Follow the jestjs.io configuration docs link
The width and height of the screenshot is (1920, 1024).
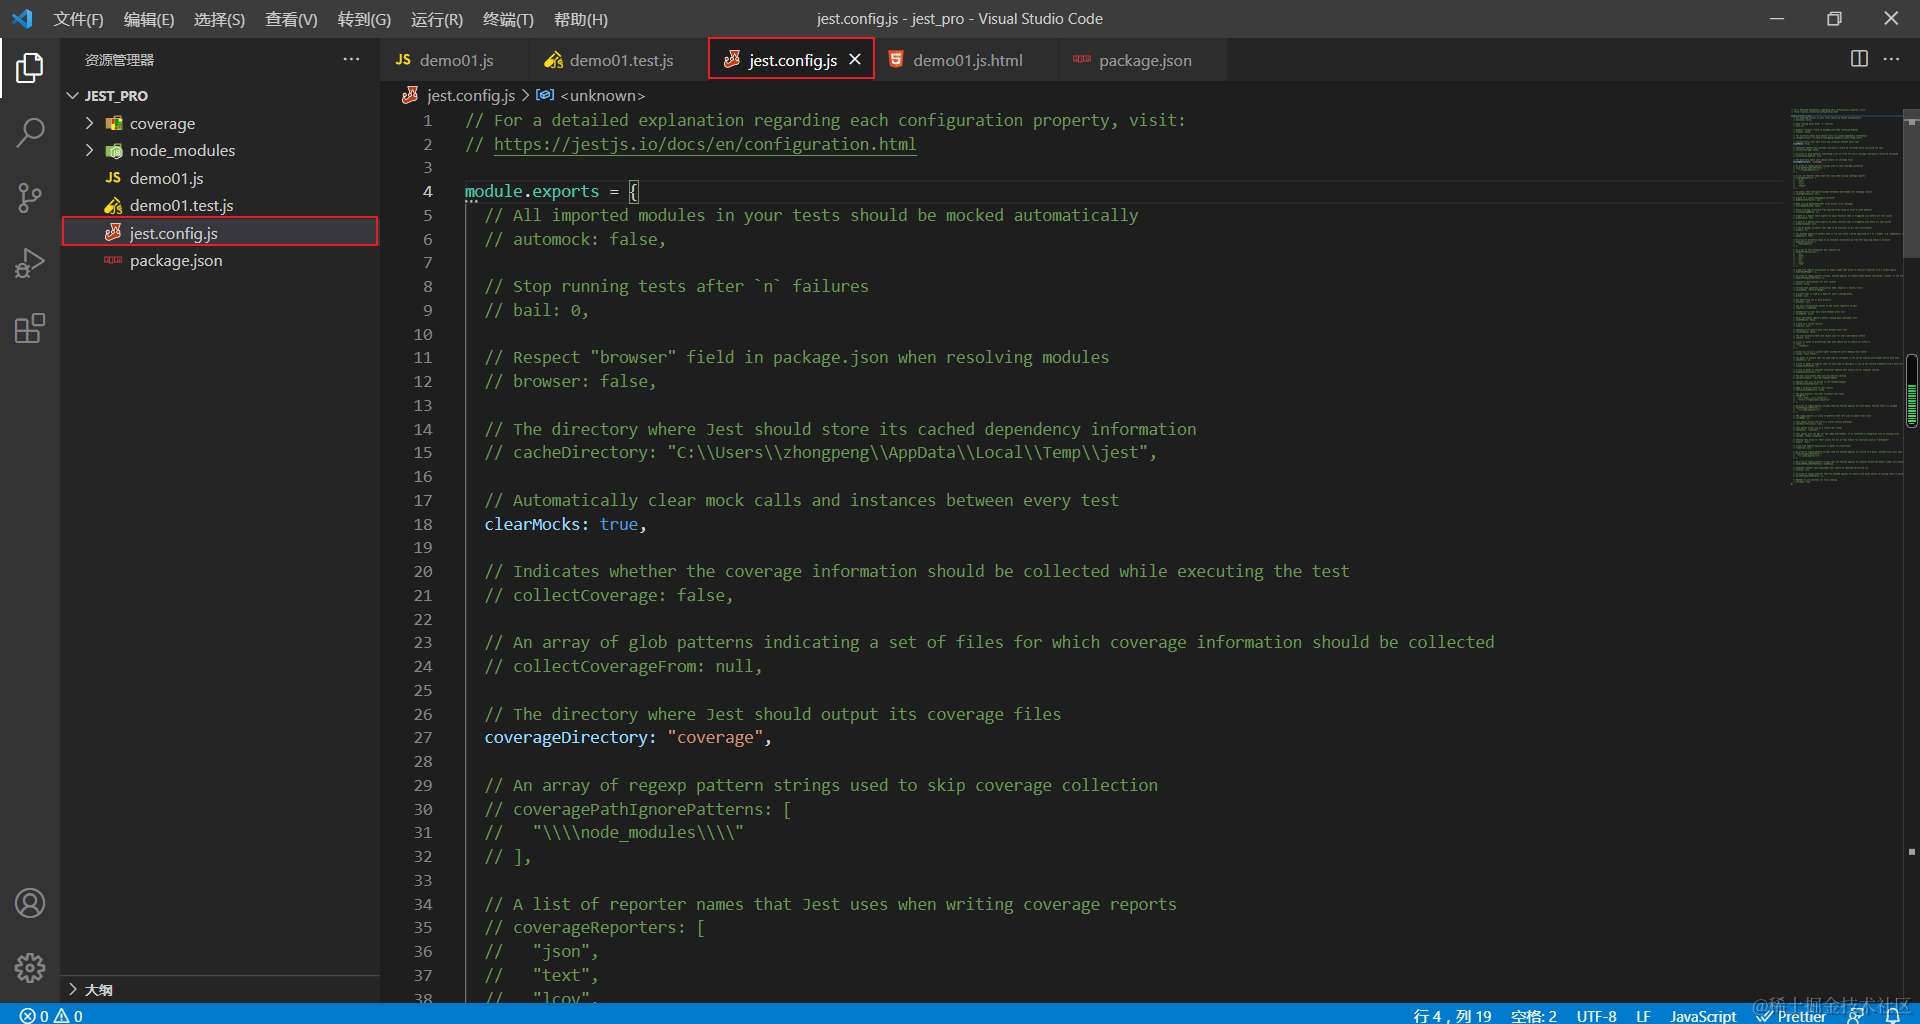[x=705, y=144]
